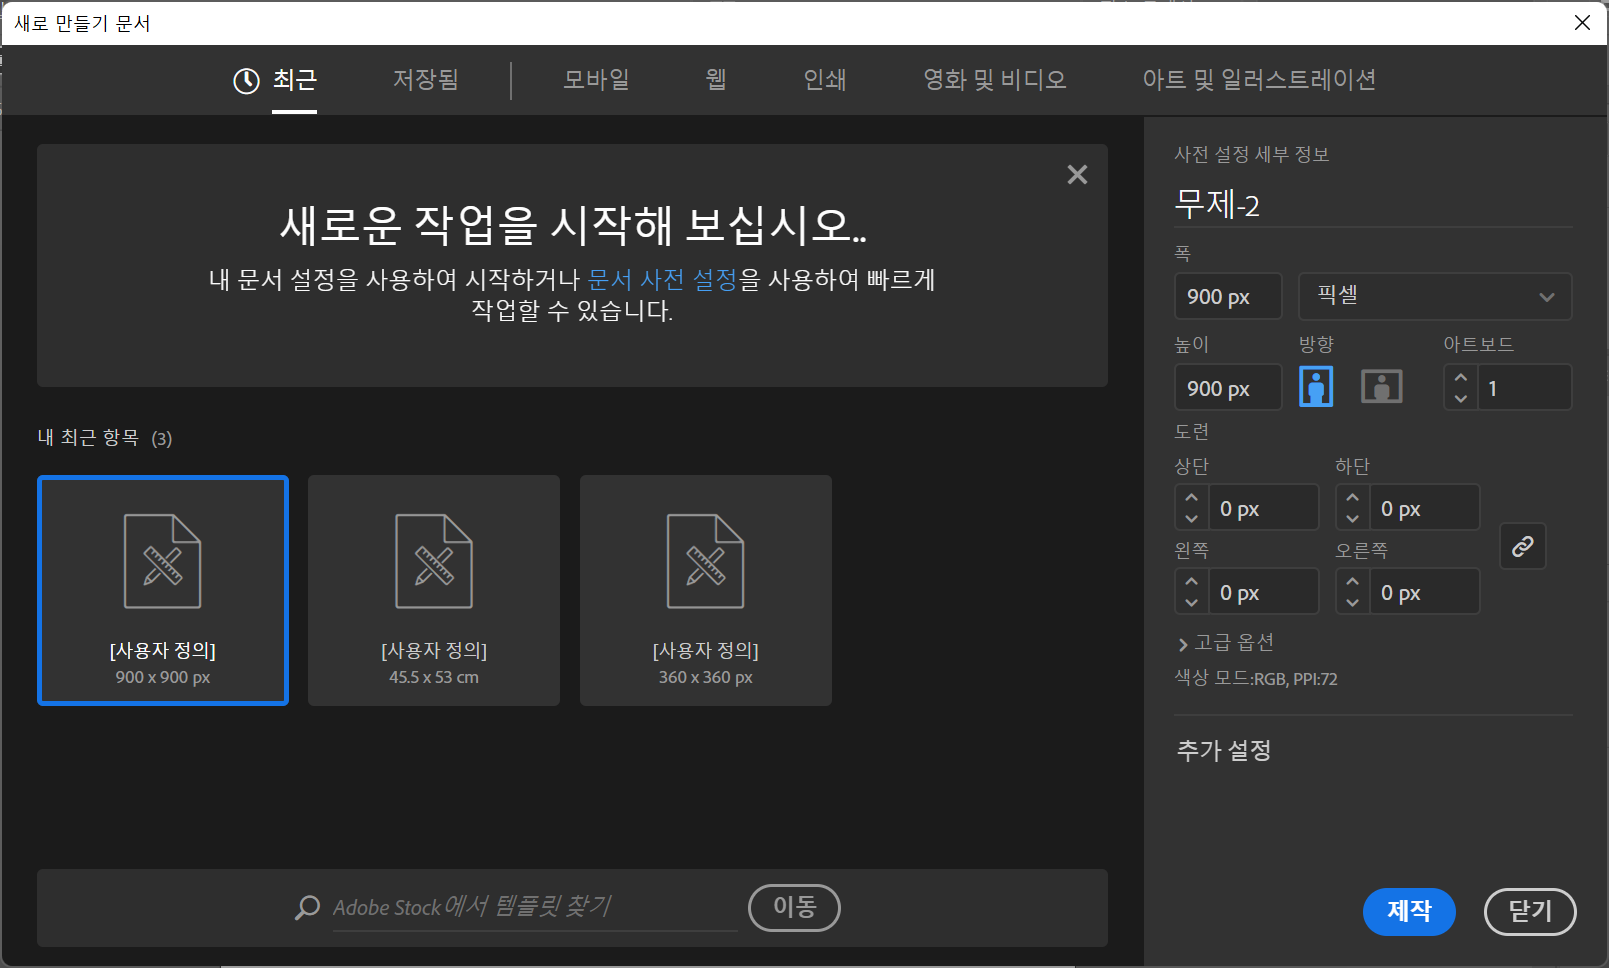Switch to the 저장됨 tab
The image size is (1609, 968).
426,80
